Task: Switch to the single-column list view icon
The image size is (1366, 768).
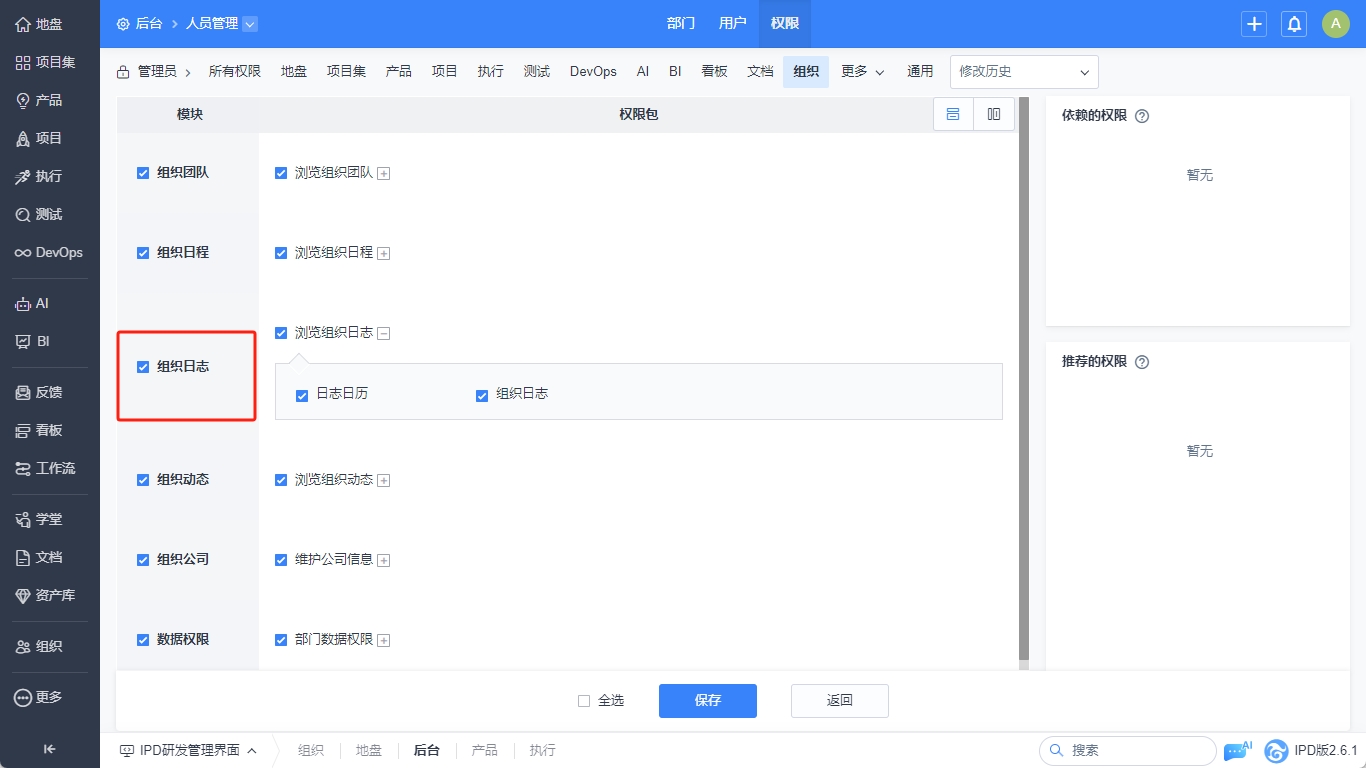Action: (953, 114)
